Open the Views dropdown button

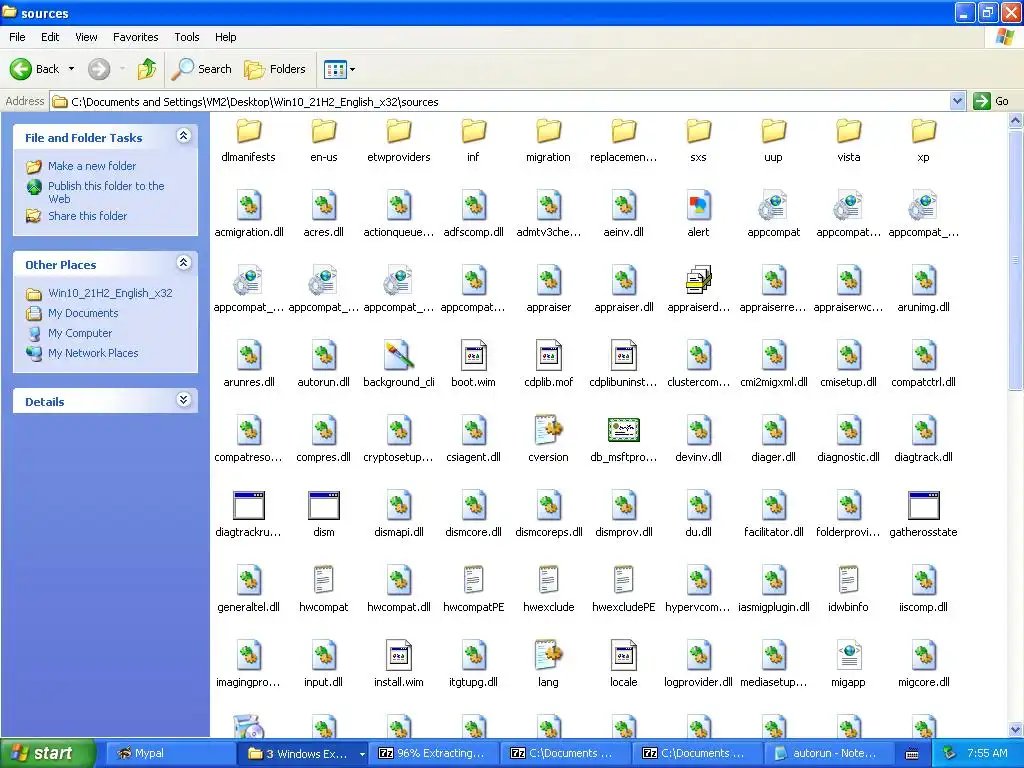(x=340, y=69)
